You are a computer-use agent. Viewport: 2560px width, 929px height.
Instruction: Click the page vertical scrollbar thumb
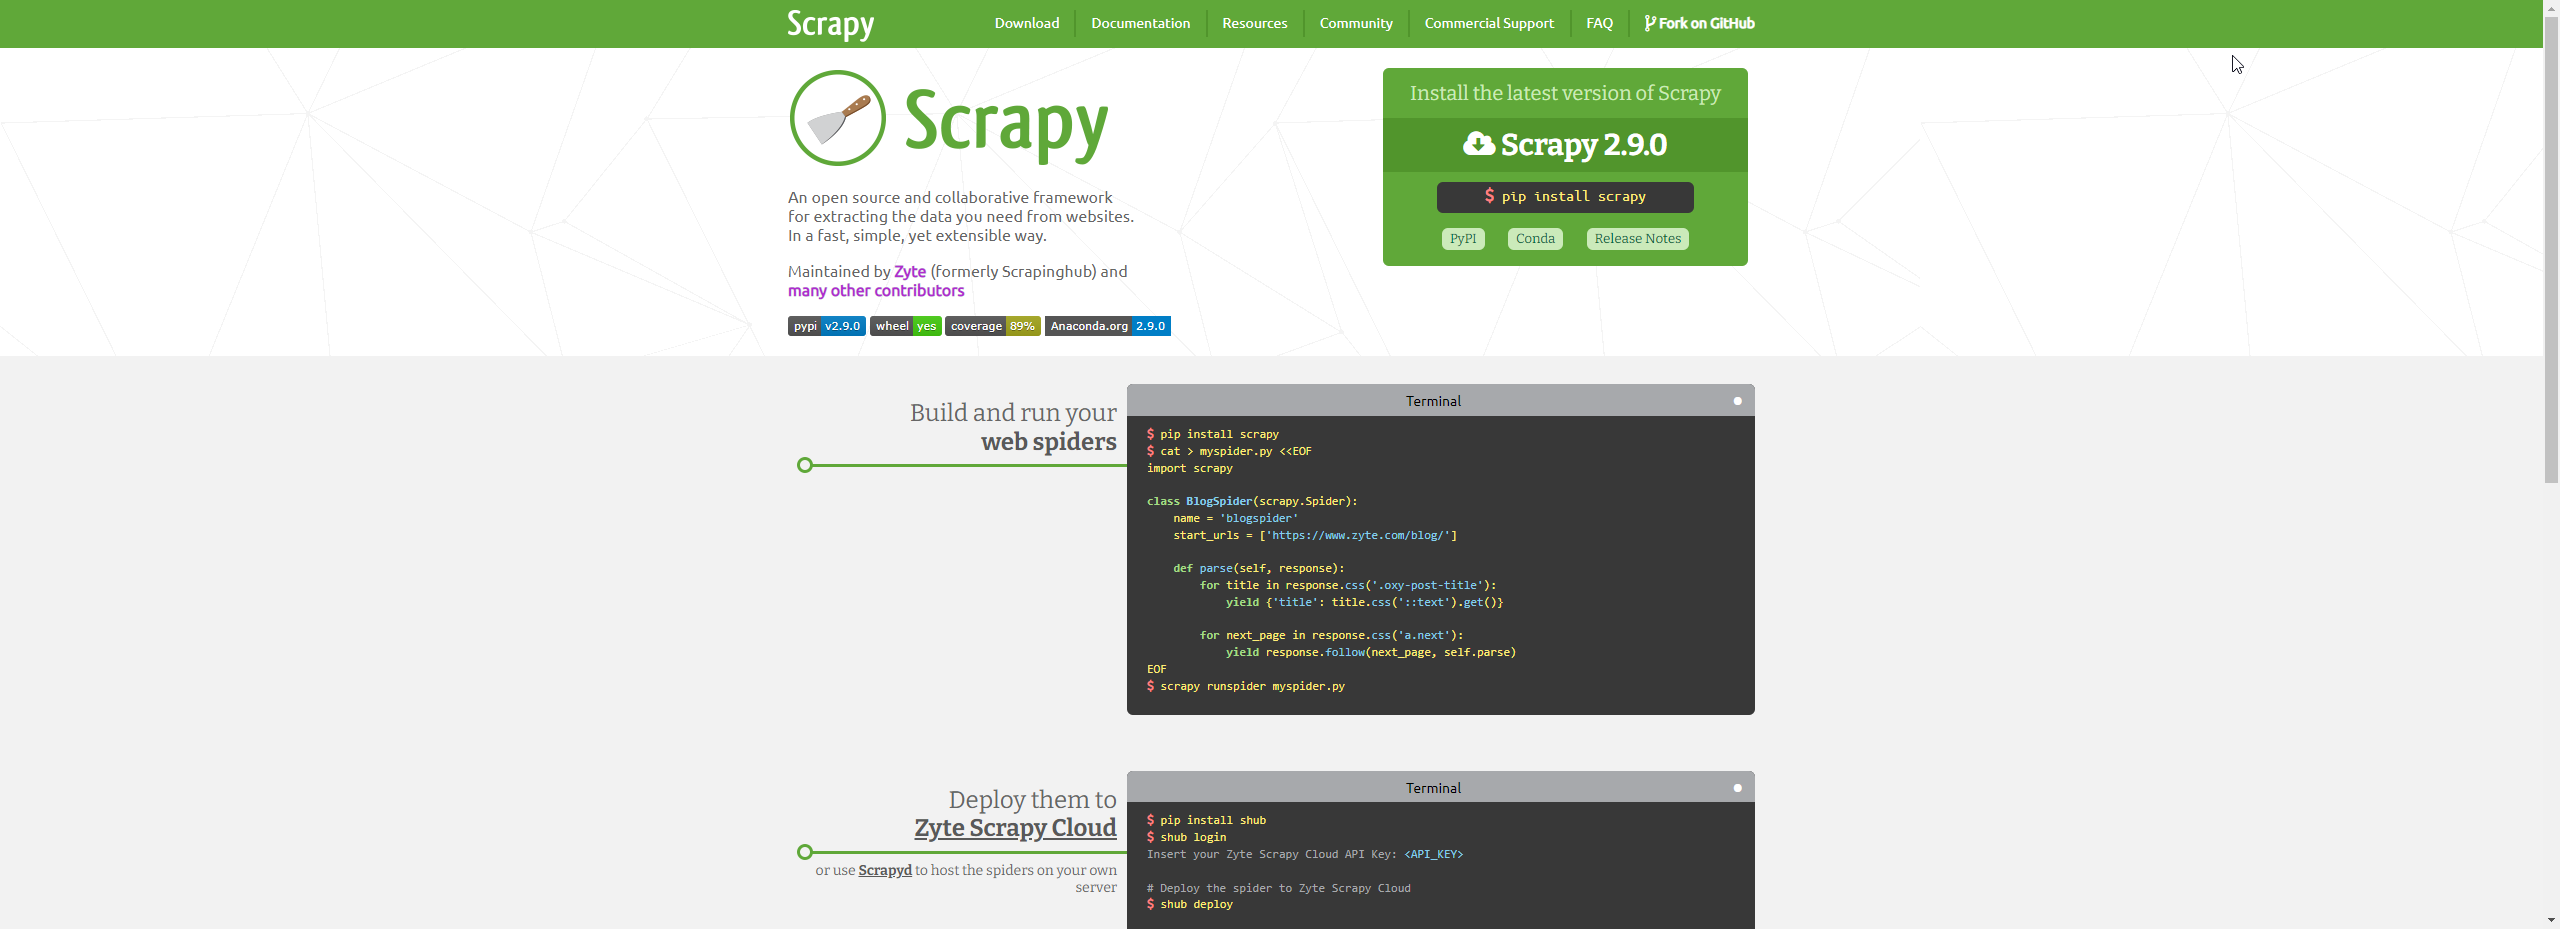click(2551, 250)
